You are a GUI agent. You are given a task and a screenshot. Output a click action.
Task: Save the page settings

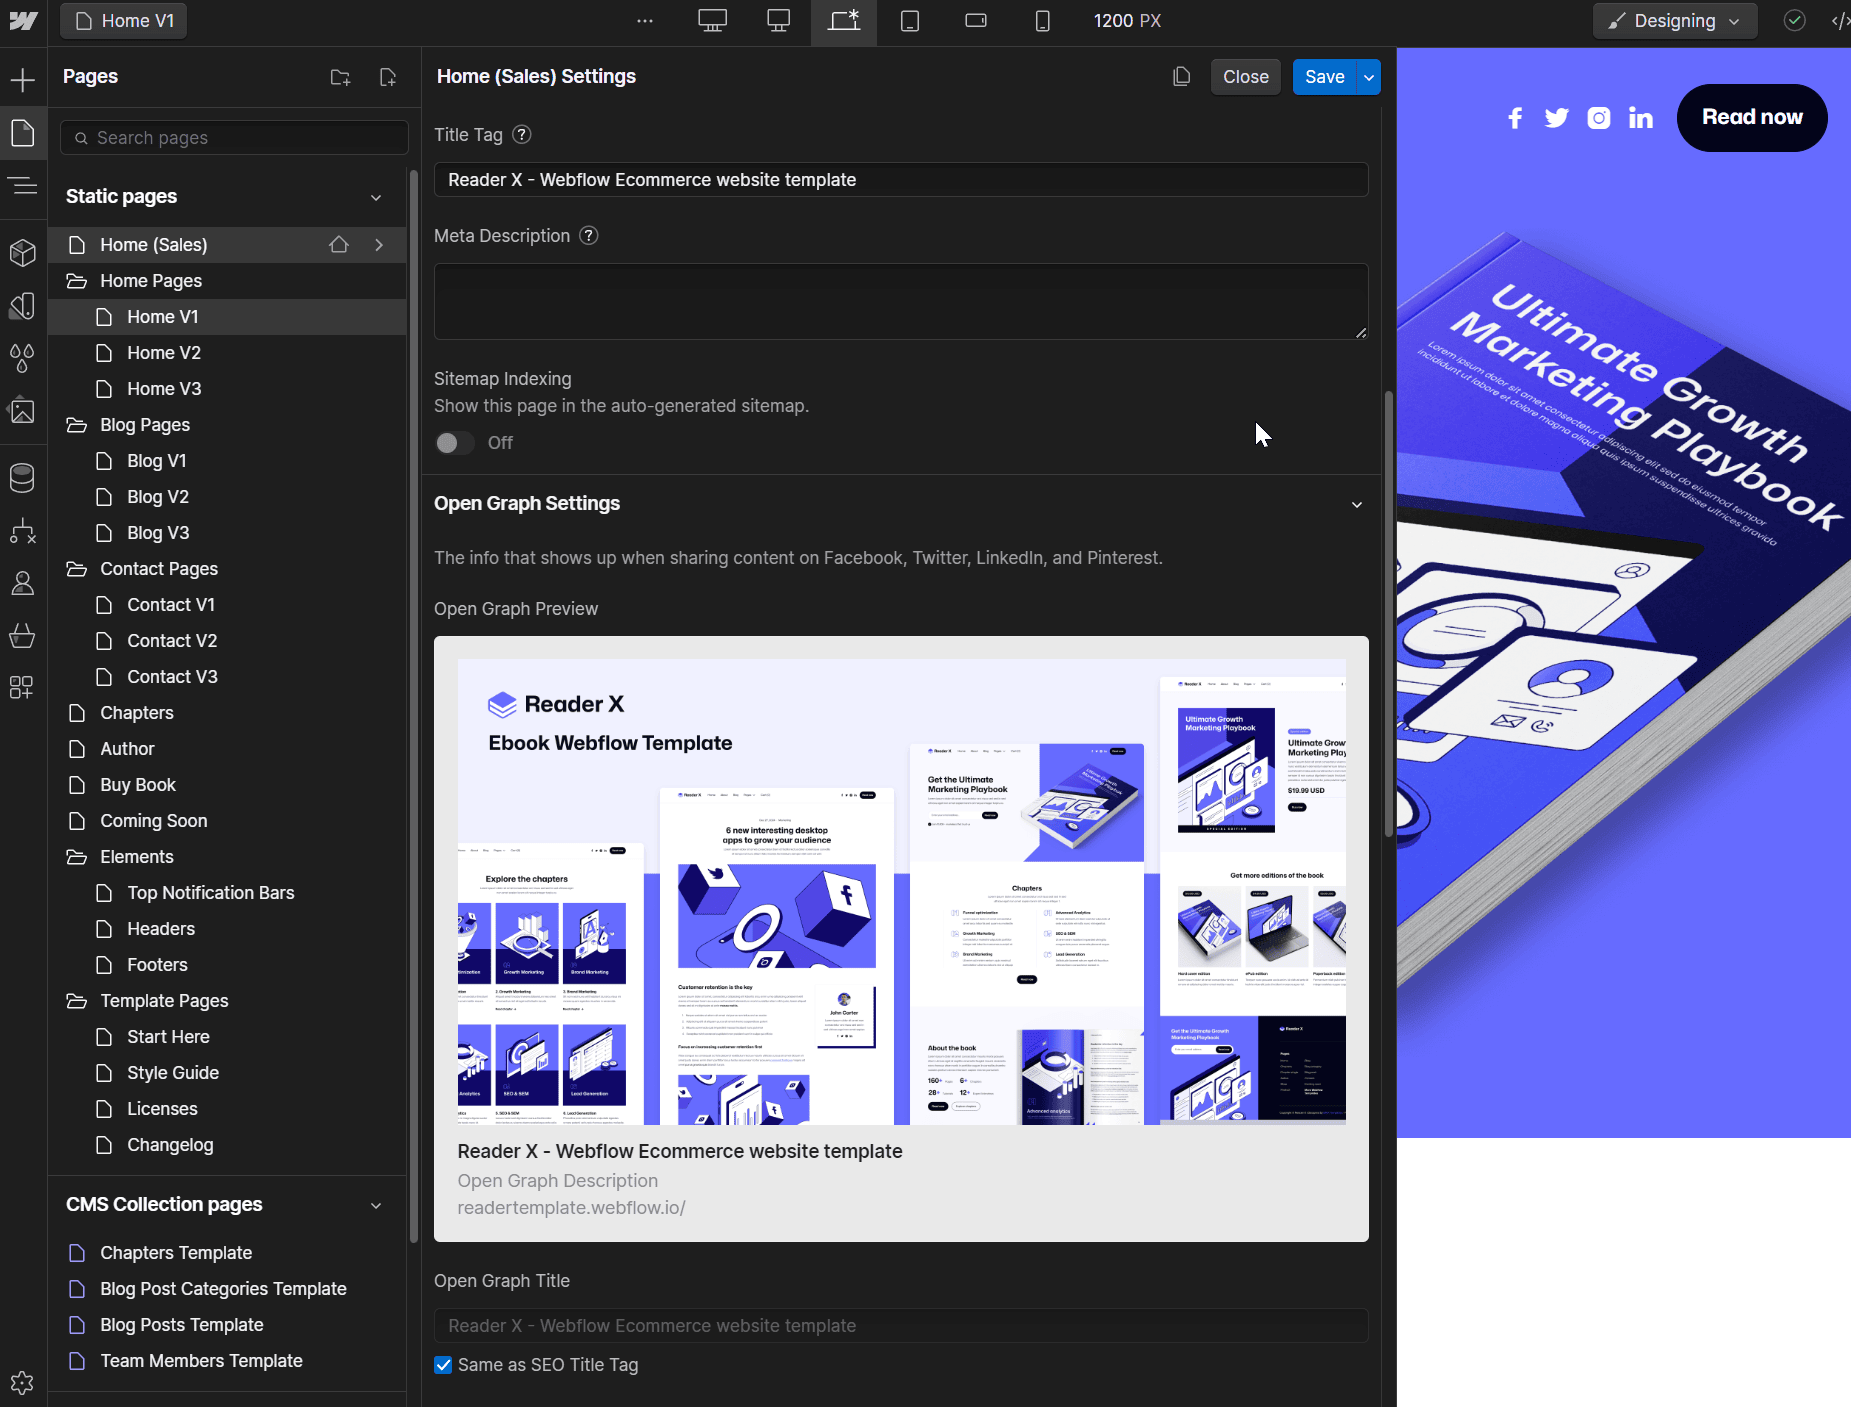(x=1324, y=77)
